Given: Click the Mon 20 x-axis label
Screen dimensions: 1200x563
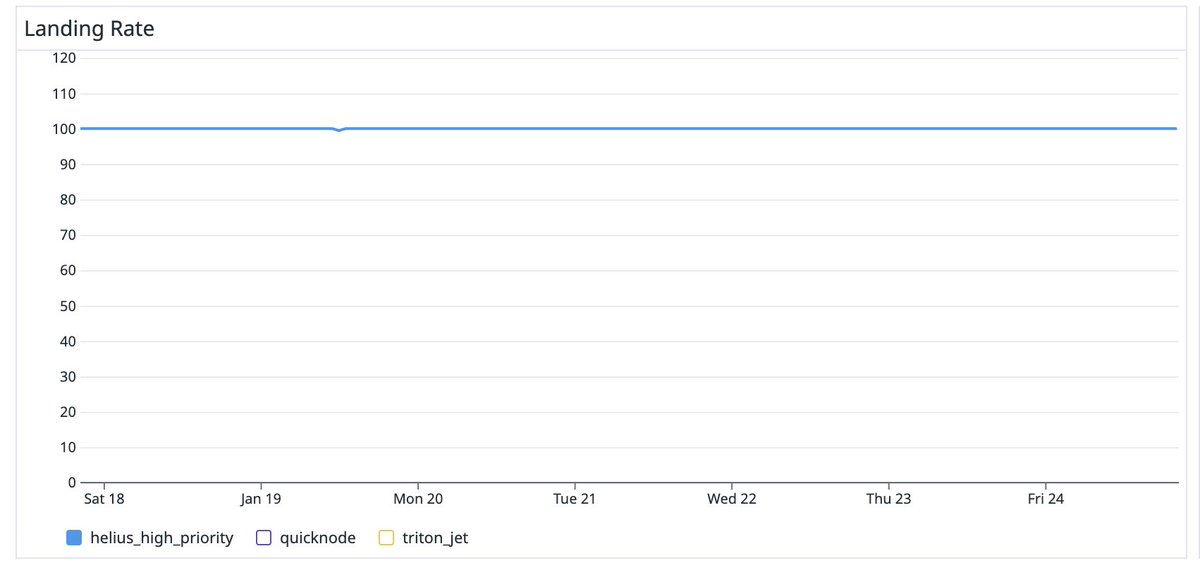Looking at the screenshot, I should [418, 499].
